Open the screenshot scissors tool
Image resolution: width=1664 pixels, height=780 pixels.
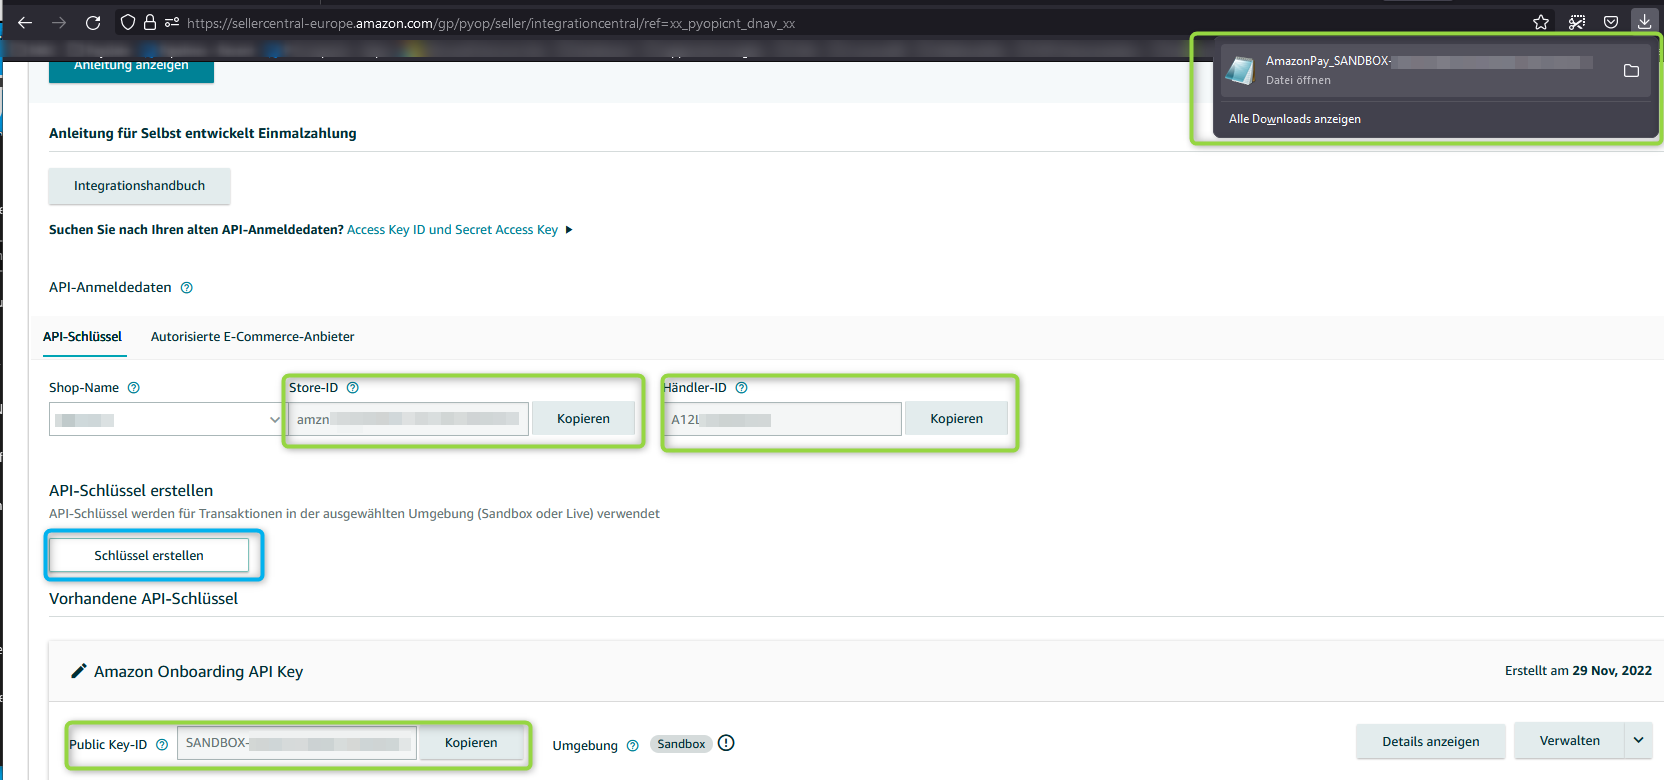coord(1577,22)
